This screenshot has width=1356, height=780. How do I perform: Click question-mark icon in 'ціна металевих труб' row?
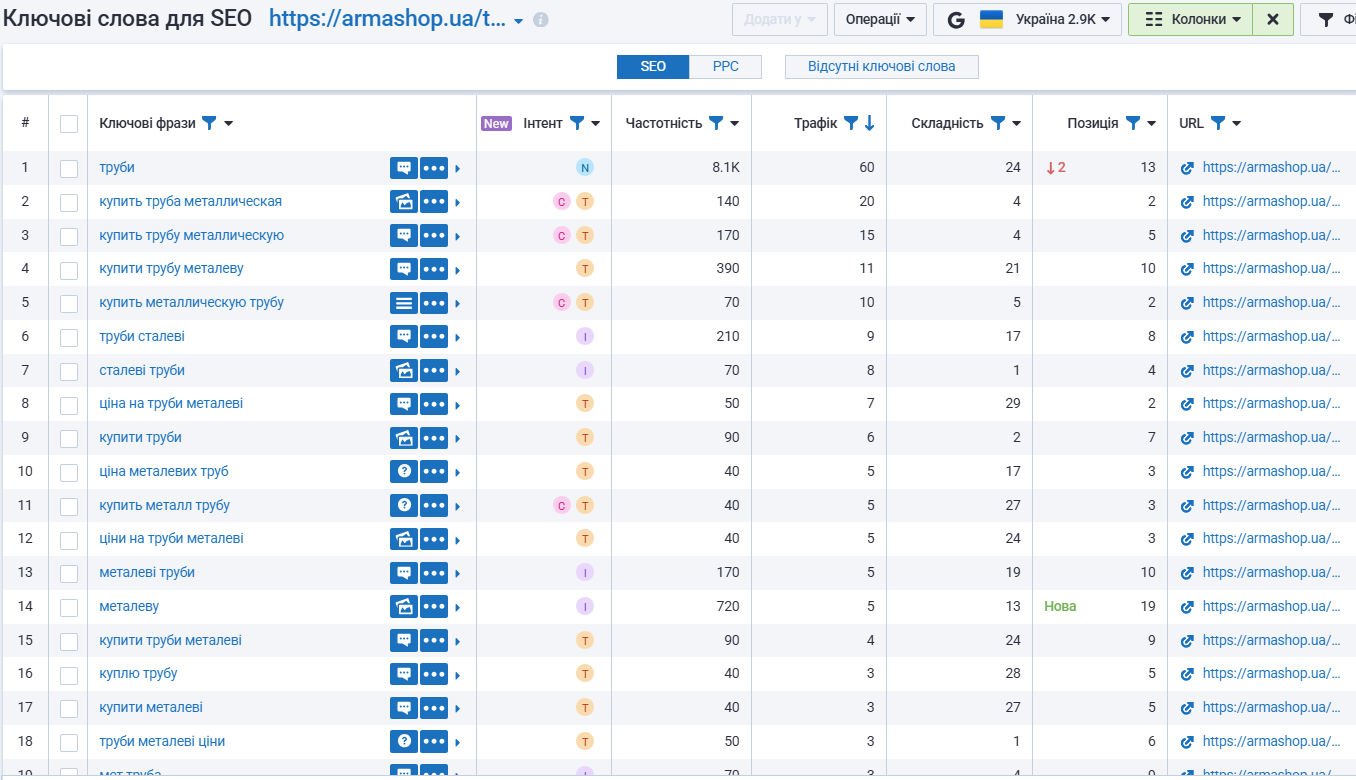point(404,471)
